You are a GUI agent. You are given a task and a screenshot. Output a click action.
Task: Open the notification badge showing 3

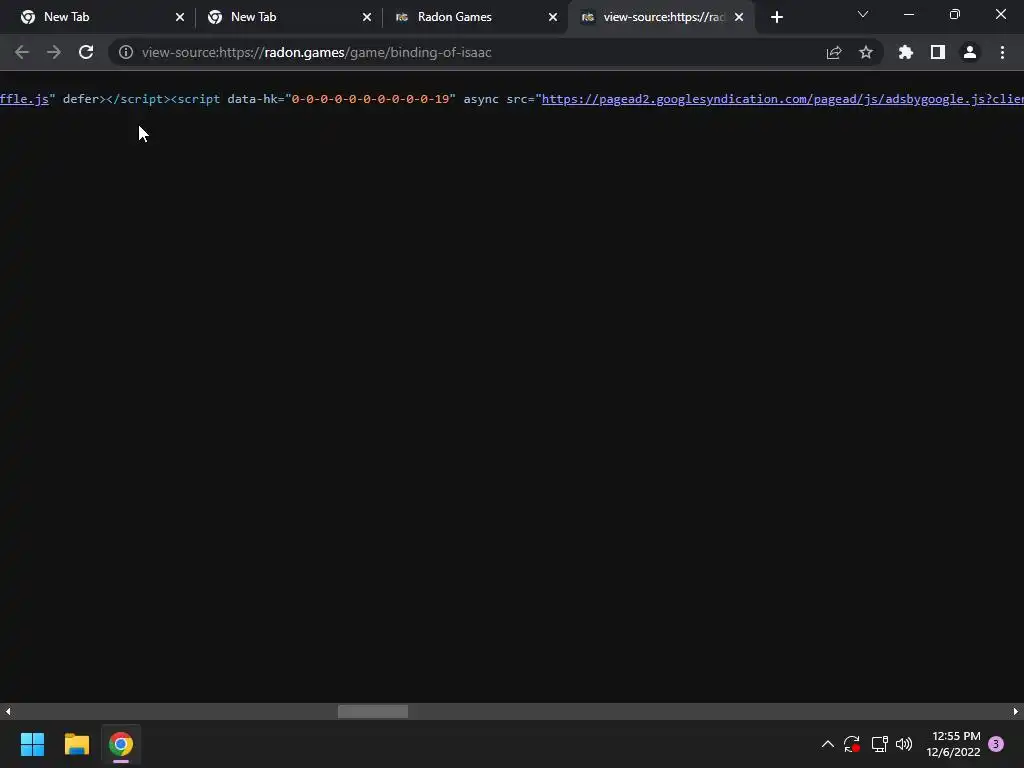pyautogui.click(x=996, y=744)
